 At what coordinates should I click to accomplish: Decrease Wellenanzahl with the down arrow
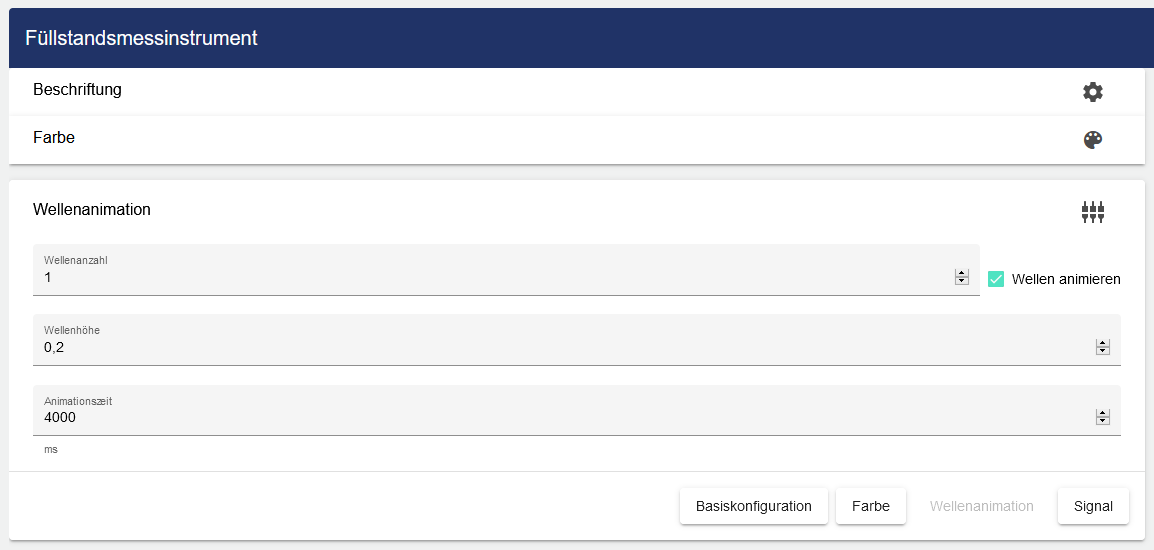pyautogui.click(x=962, y=282)
